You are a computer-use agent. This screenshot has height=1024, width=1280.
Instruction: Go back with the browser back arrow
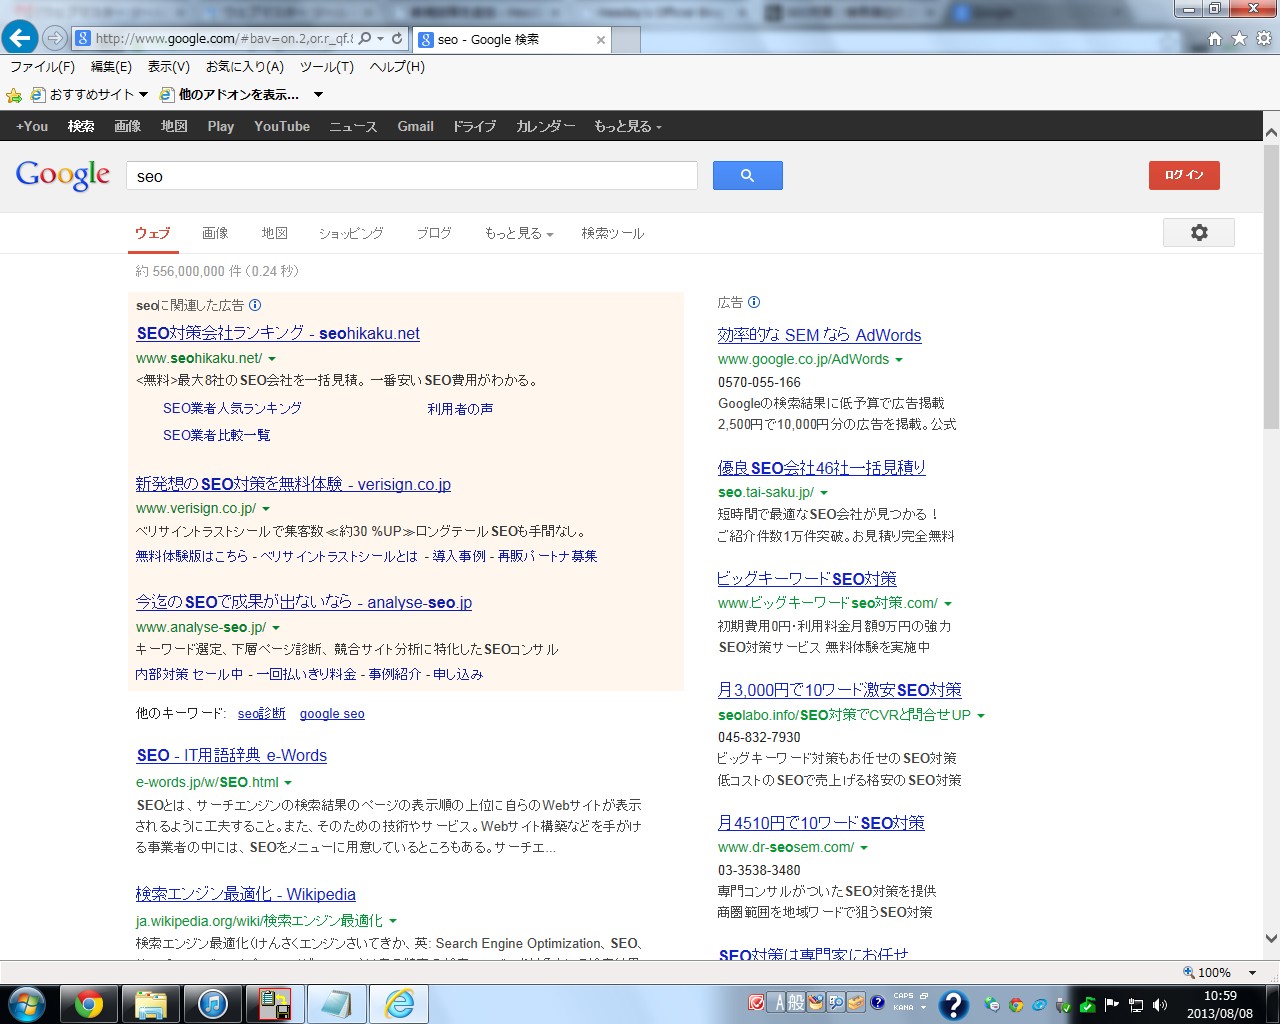(x=19, y=38)
